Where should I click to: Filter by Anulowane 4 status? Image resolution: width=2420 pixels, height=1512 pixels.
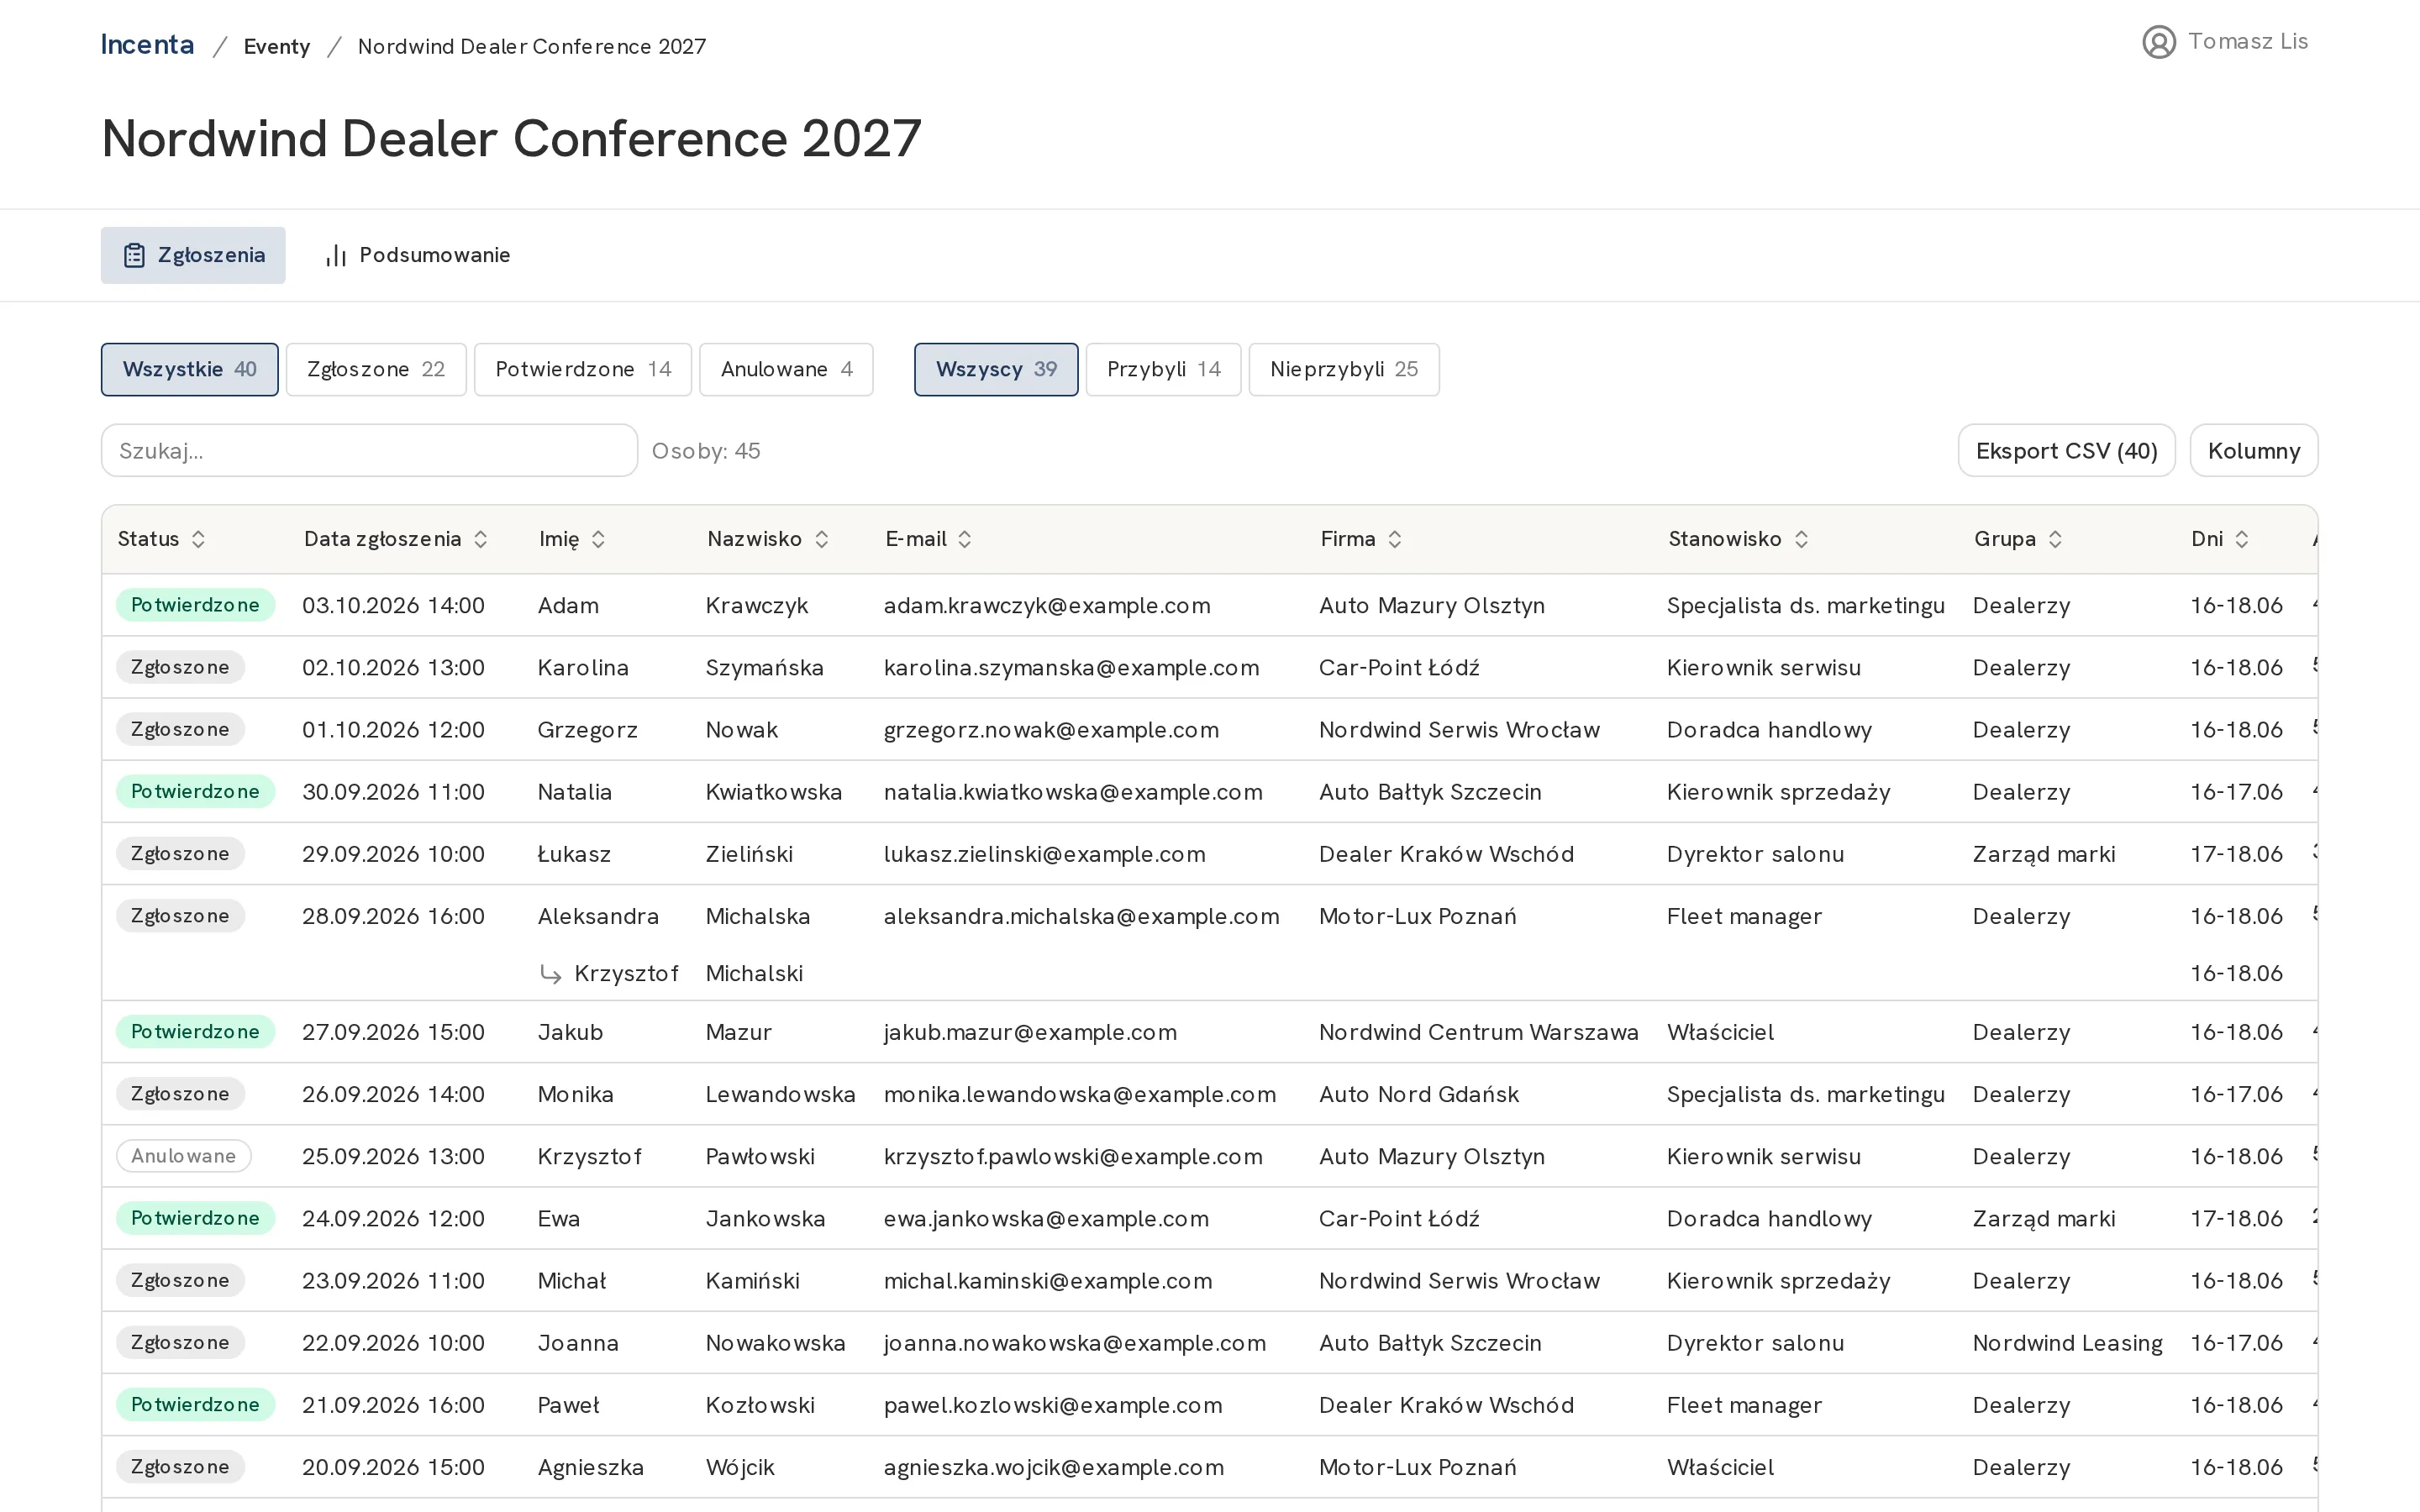pos(786,369)
